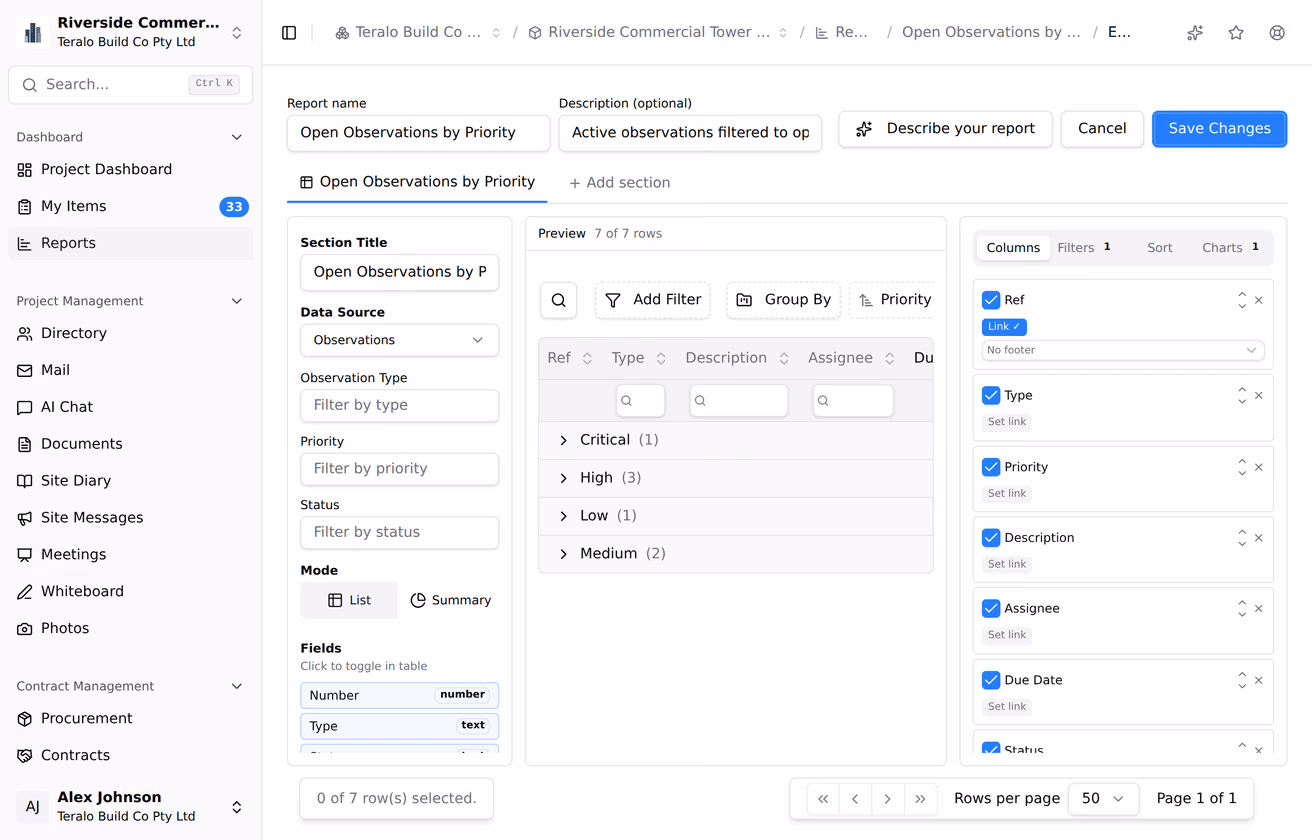
Task: Star this report as favorite
Action: (x=1236, y=33)
